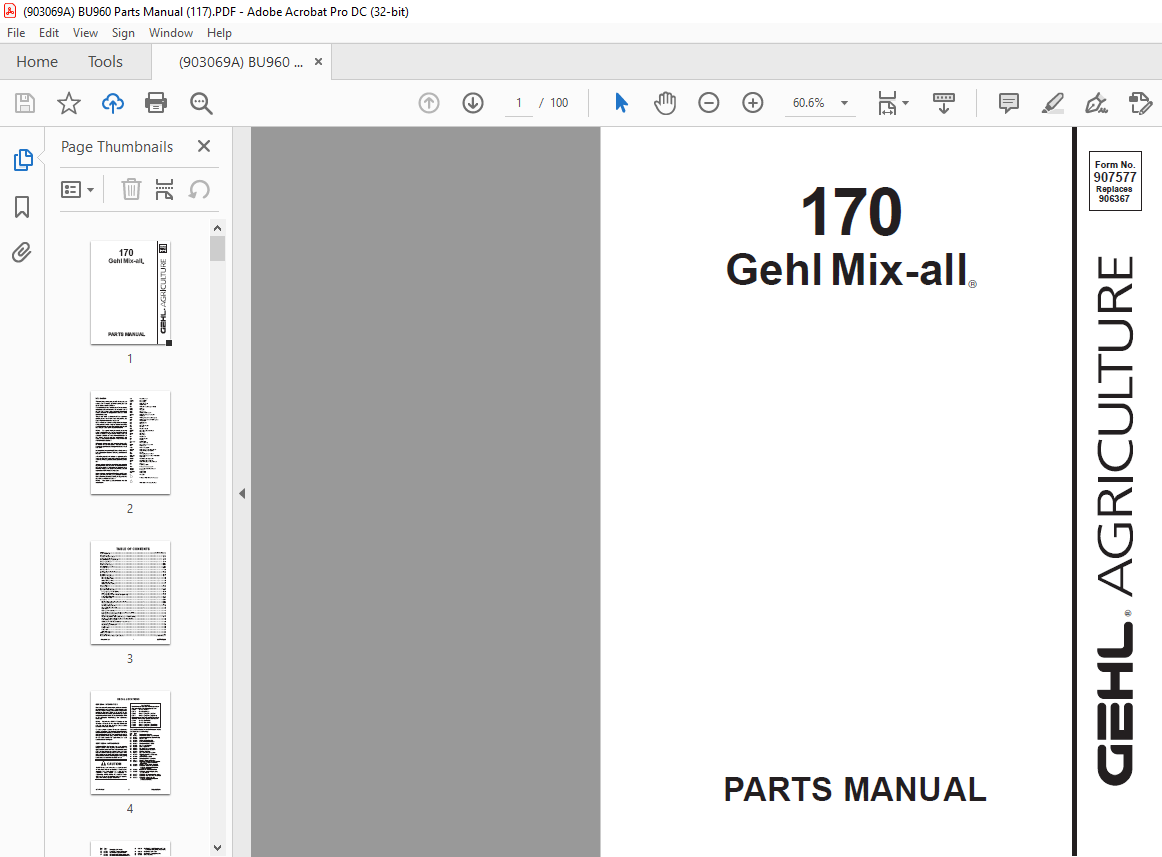Click the '100' total page count
This screenshot has height=857, width=1162.
pos(559,103)
